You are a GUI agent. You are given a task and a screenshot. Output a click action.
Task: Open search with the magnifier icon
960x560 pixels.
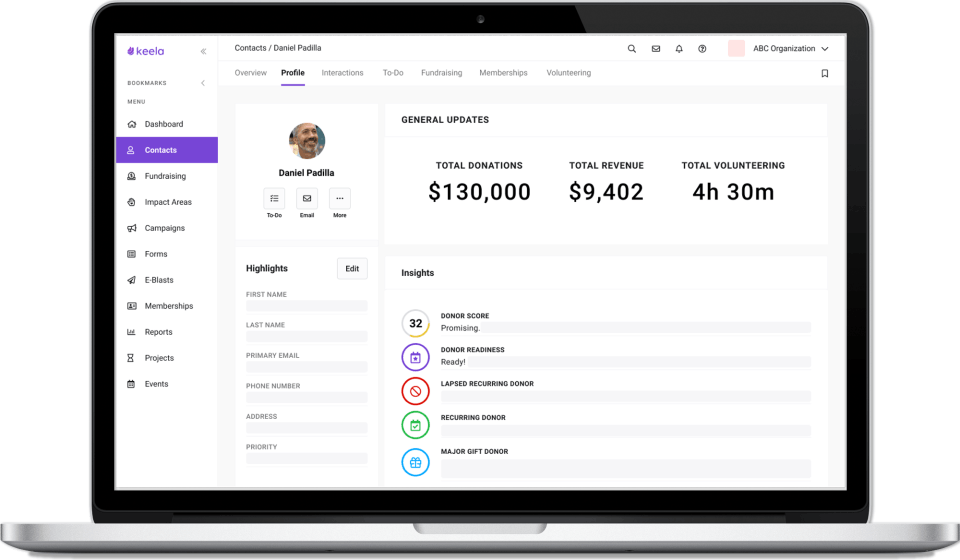click(x=631, y=49)
